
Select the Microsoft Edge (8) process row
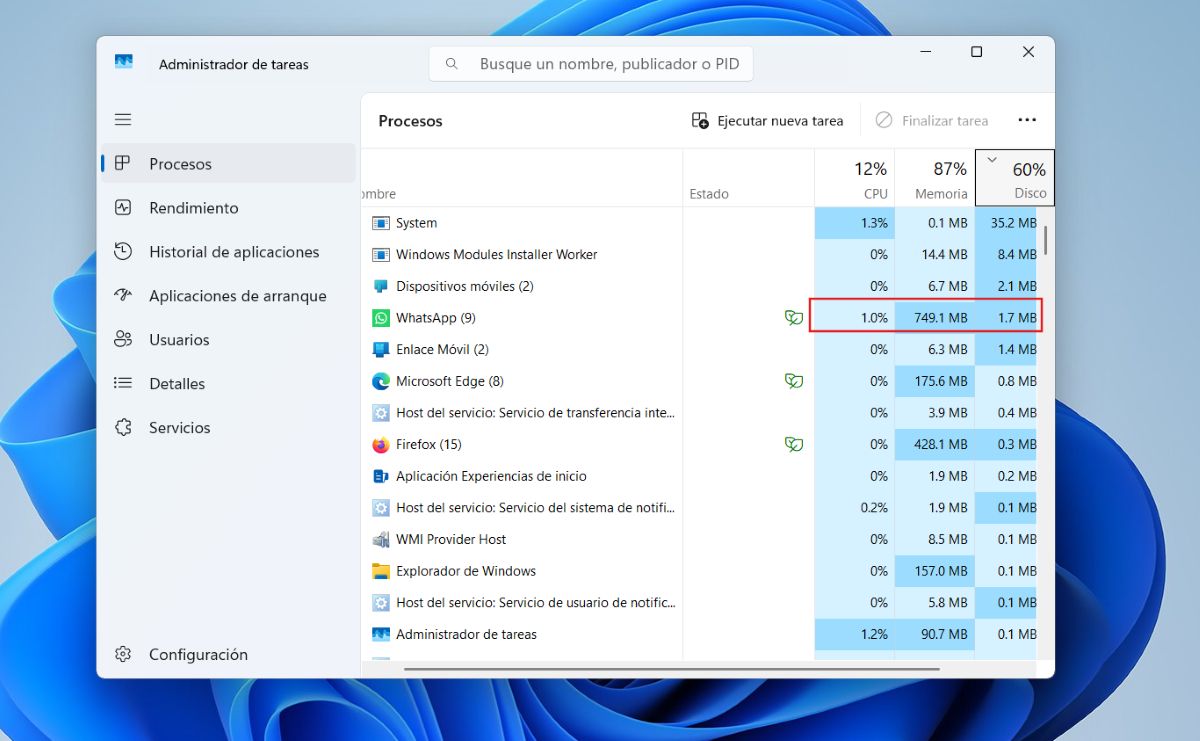pos(700,381)
